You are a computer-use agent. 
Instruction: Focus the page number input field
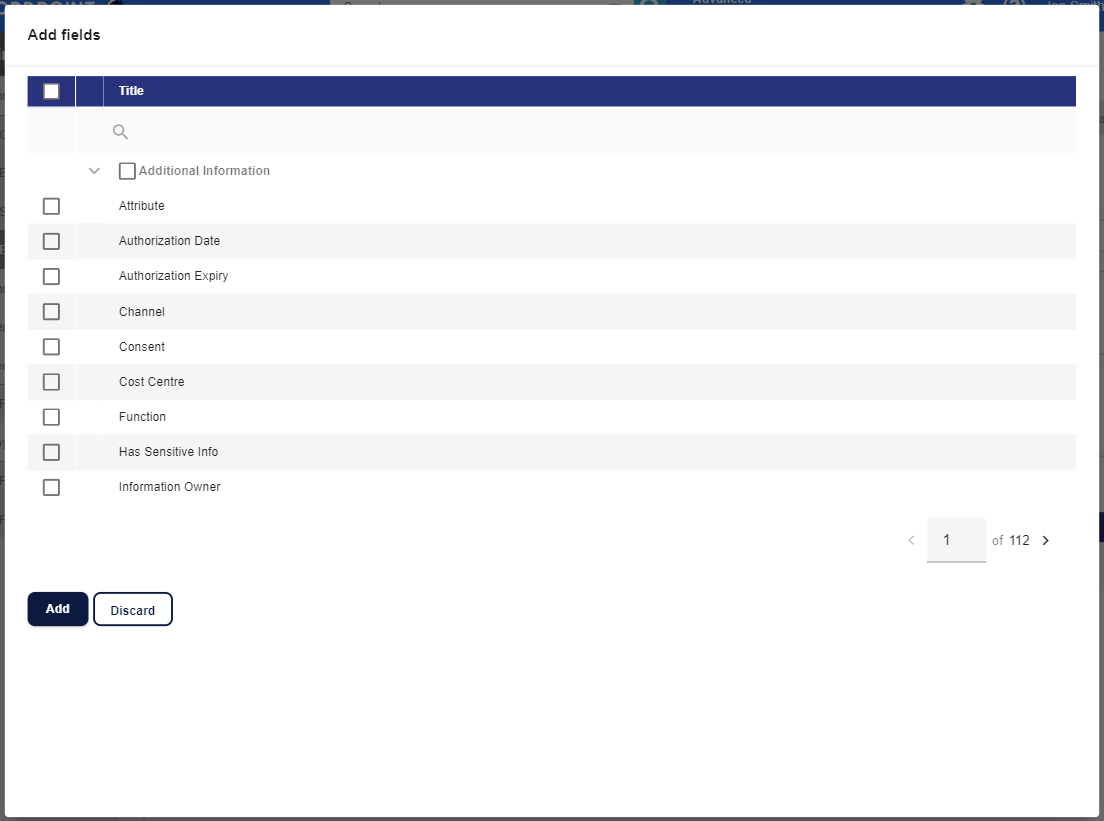pos(956,540)
